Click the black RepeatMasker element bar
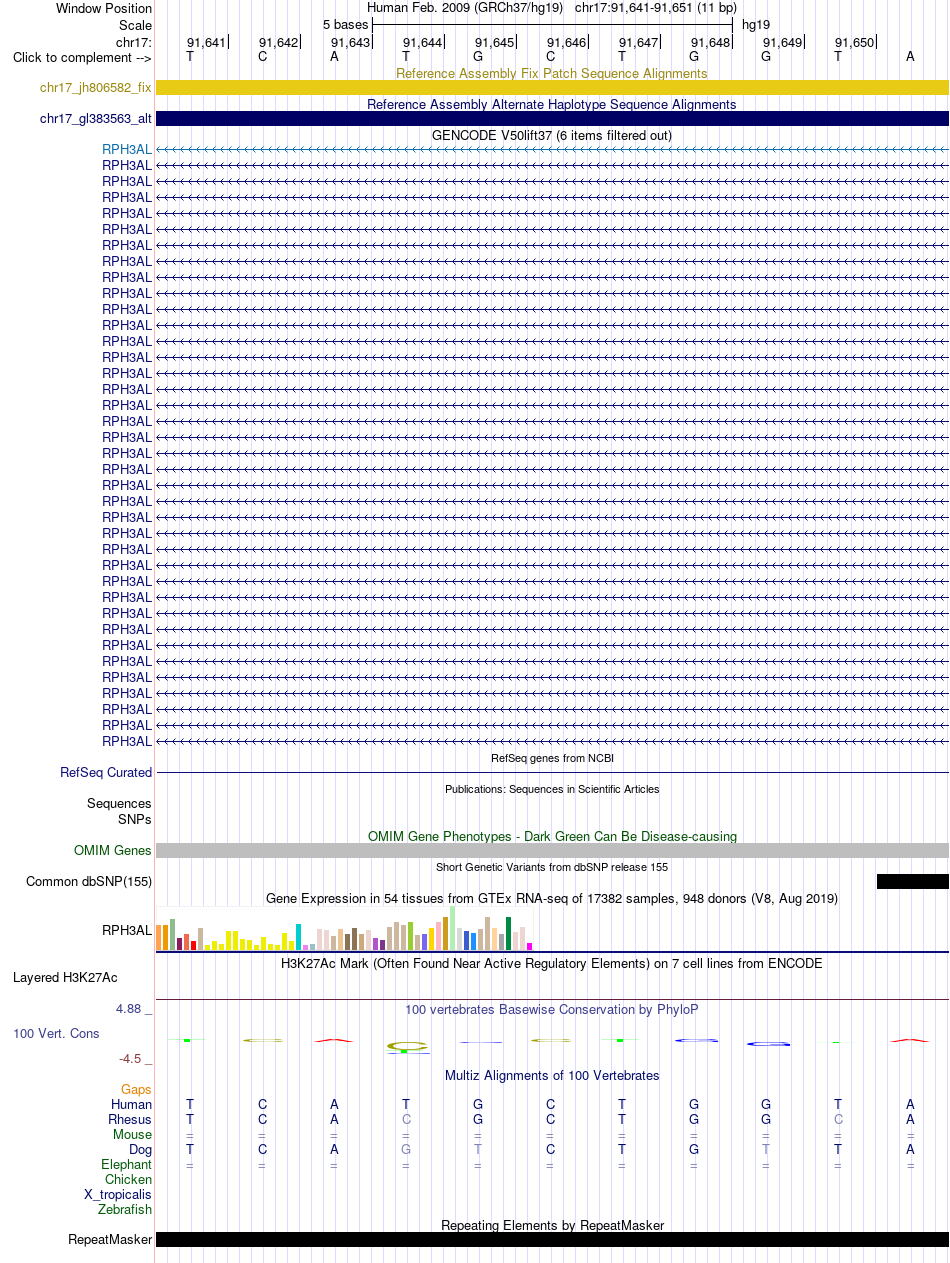Screen dimensions: 950x1263 click(x=552, y=1239)
